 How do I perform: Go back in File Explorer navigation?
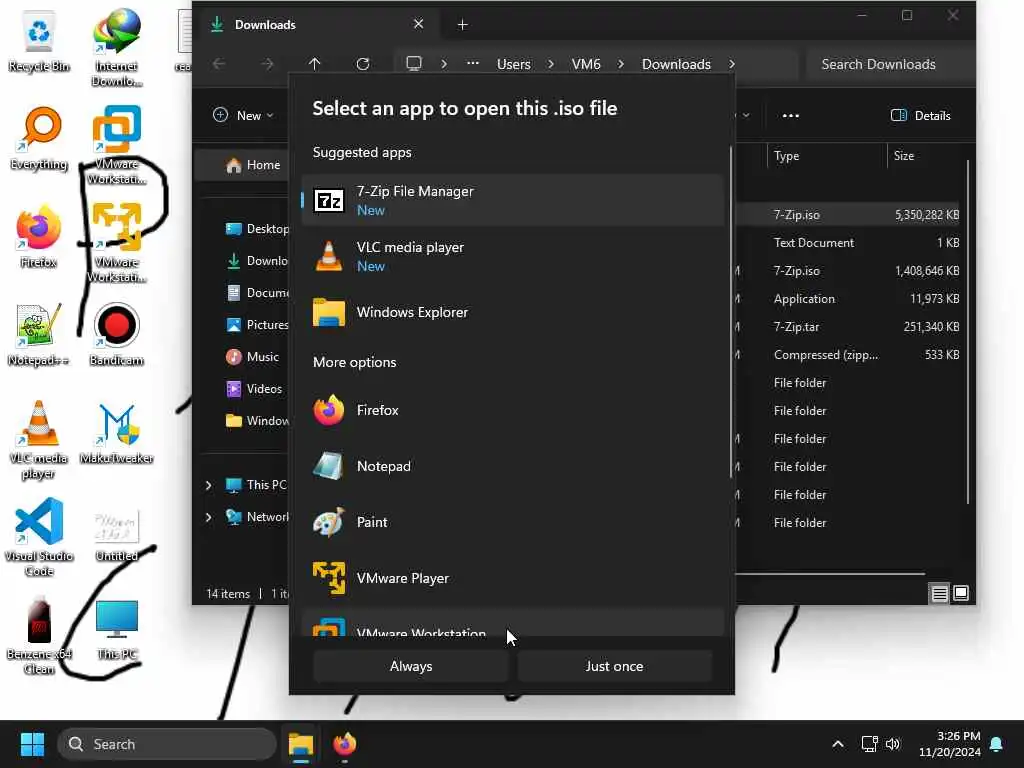[219, 63]
